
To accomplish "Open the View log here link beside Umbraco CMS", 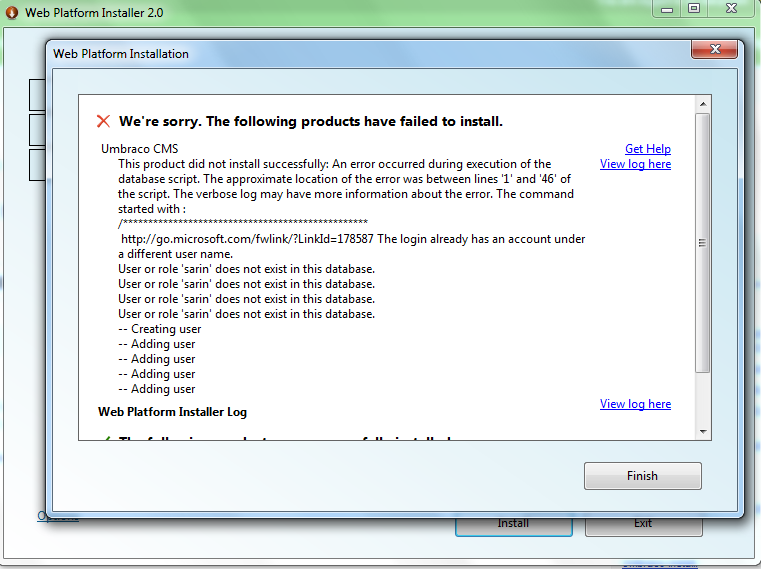I will 635,164.
